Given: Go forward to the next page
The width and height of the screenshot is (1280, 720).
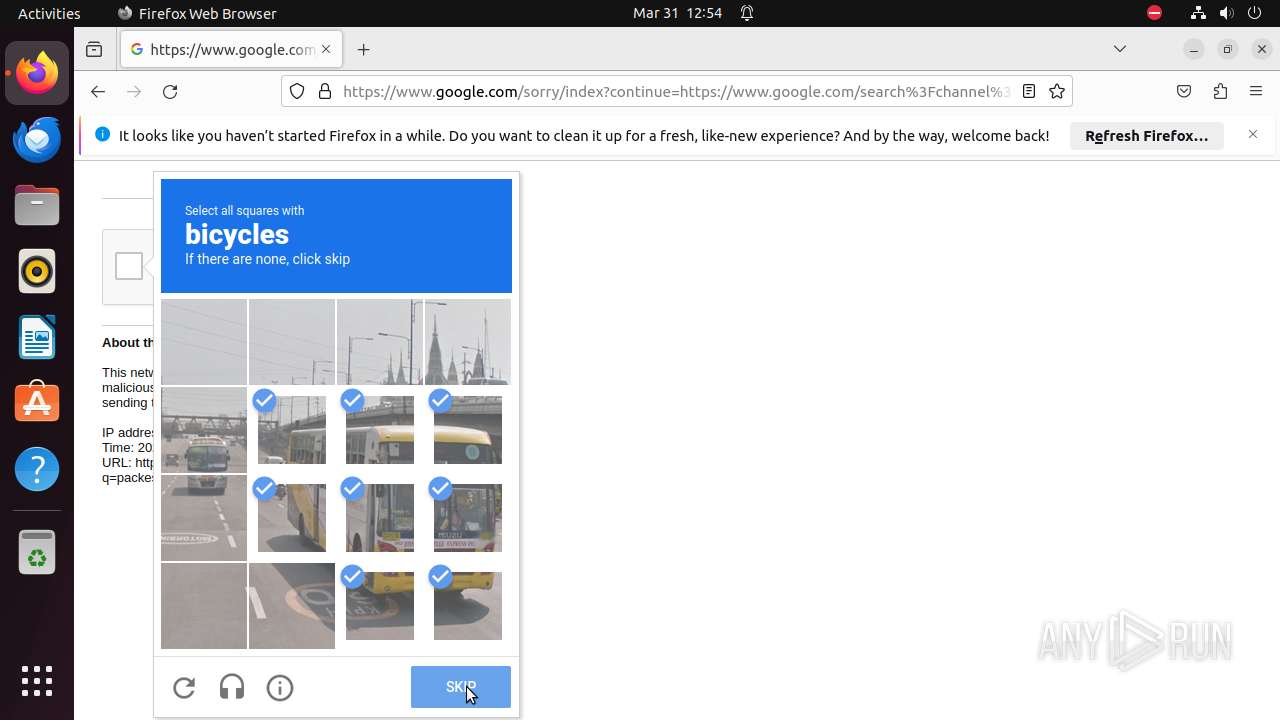Looking at the screenshot, I should pos(134,91).
